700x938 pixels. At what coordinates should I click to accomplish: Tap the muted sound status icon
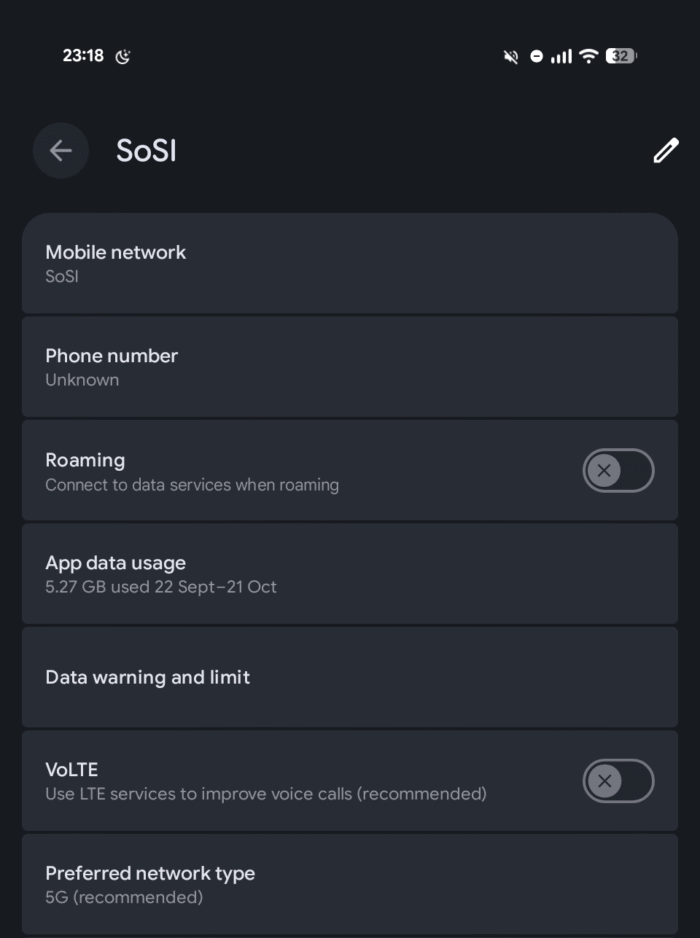point(510,56)
